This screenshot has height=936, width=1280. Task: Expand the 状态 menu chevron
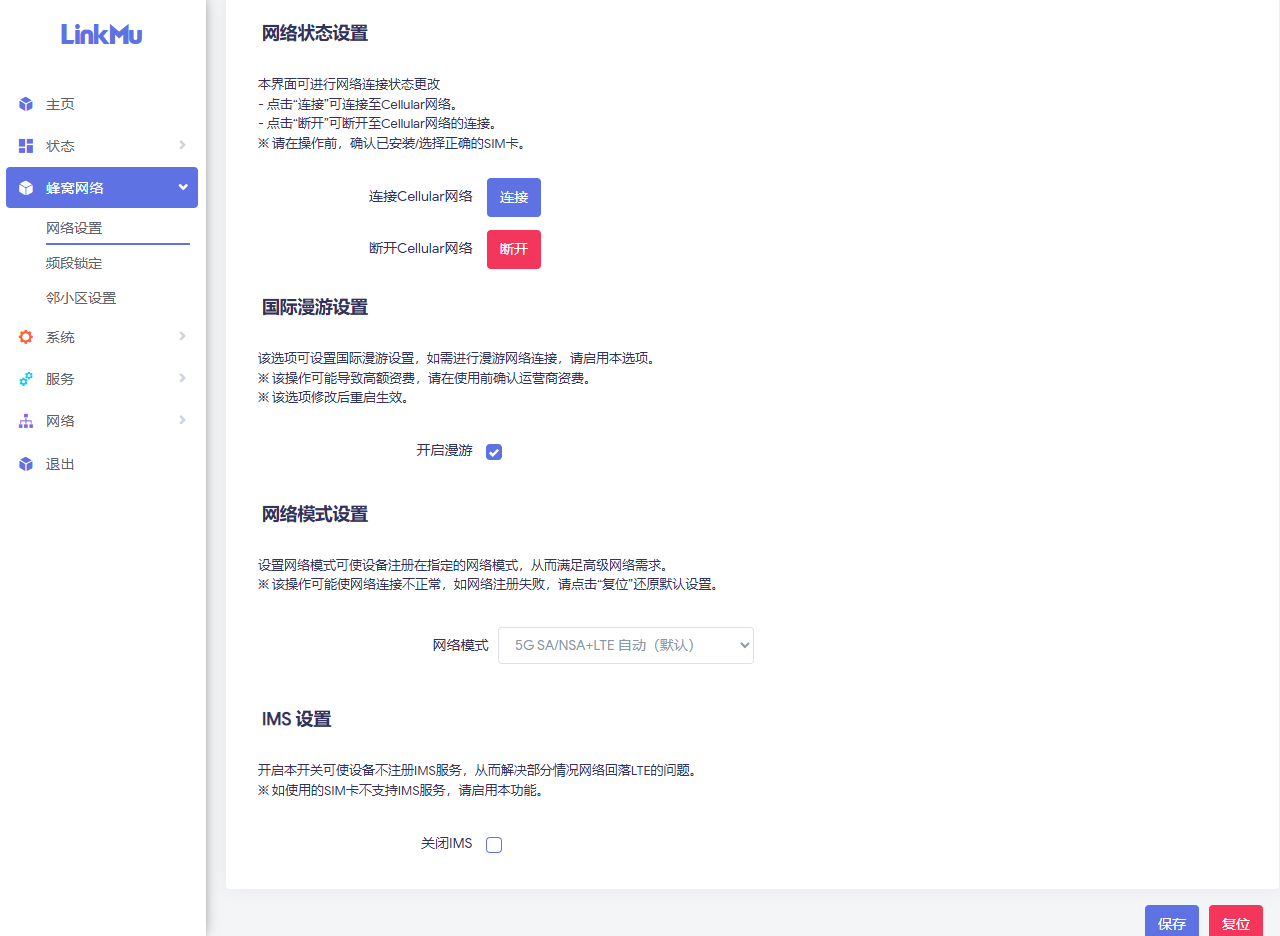[x=182, y=145]
